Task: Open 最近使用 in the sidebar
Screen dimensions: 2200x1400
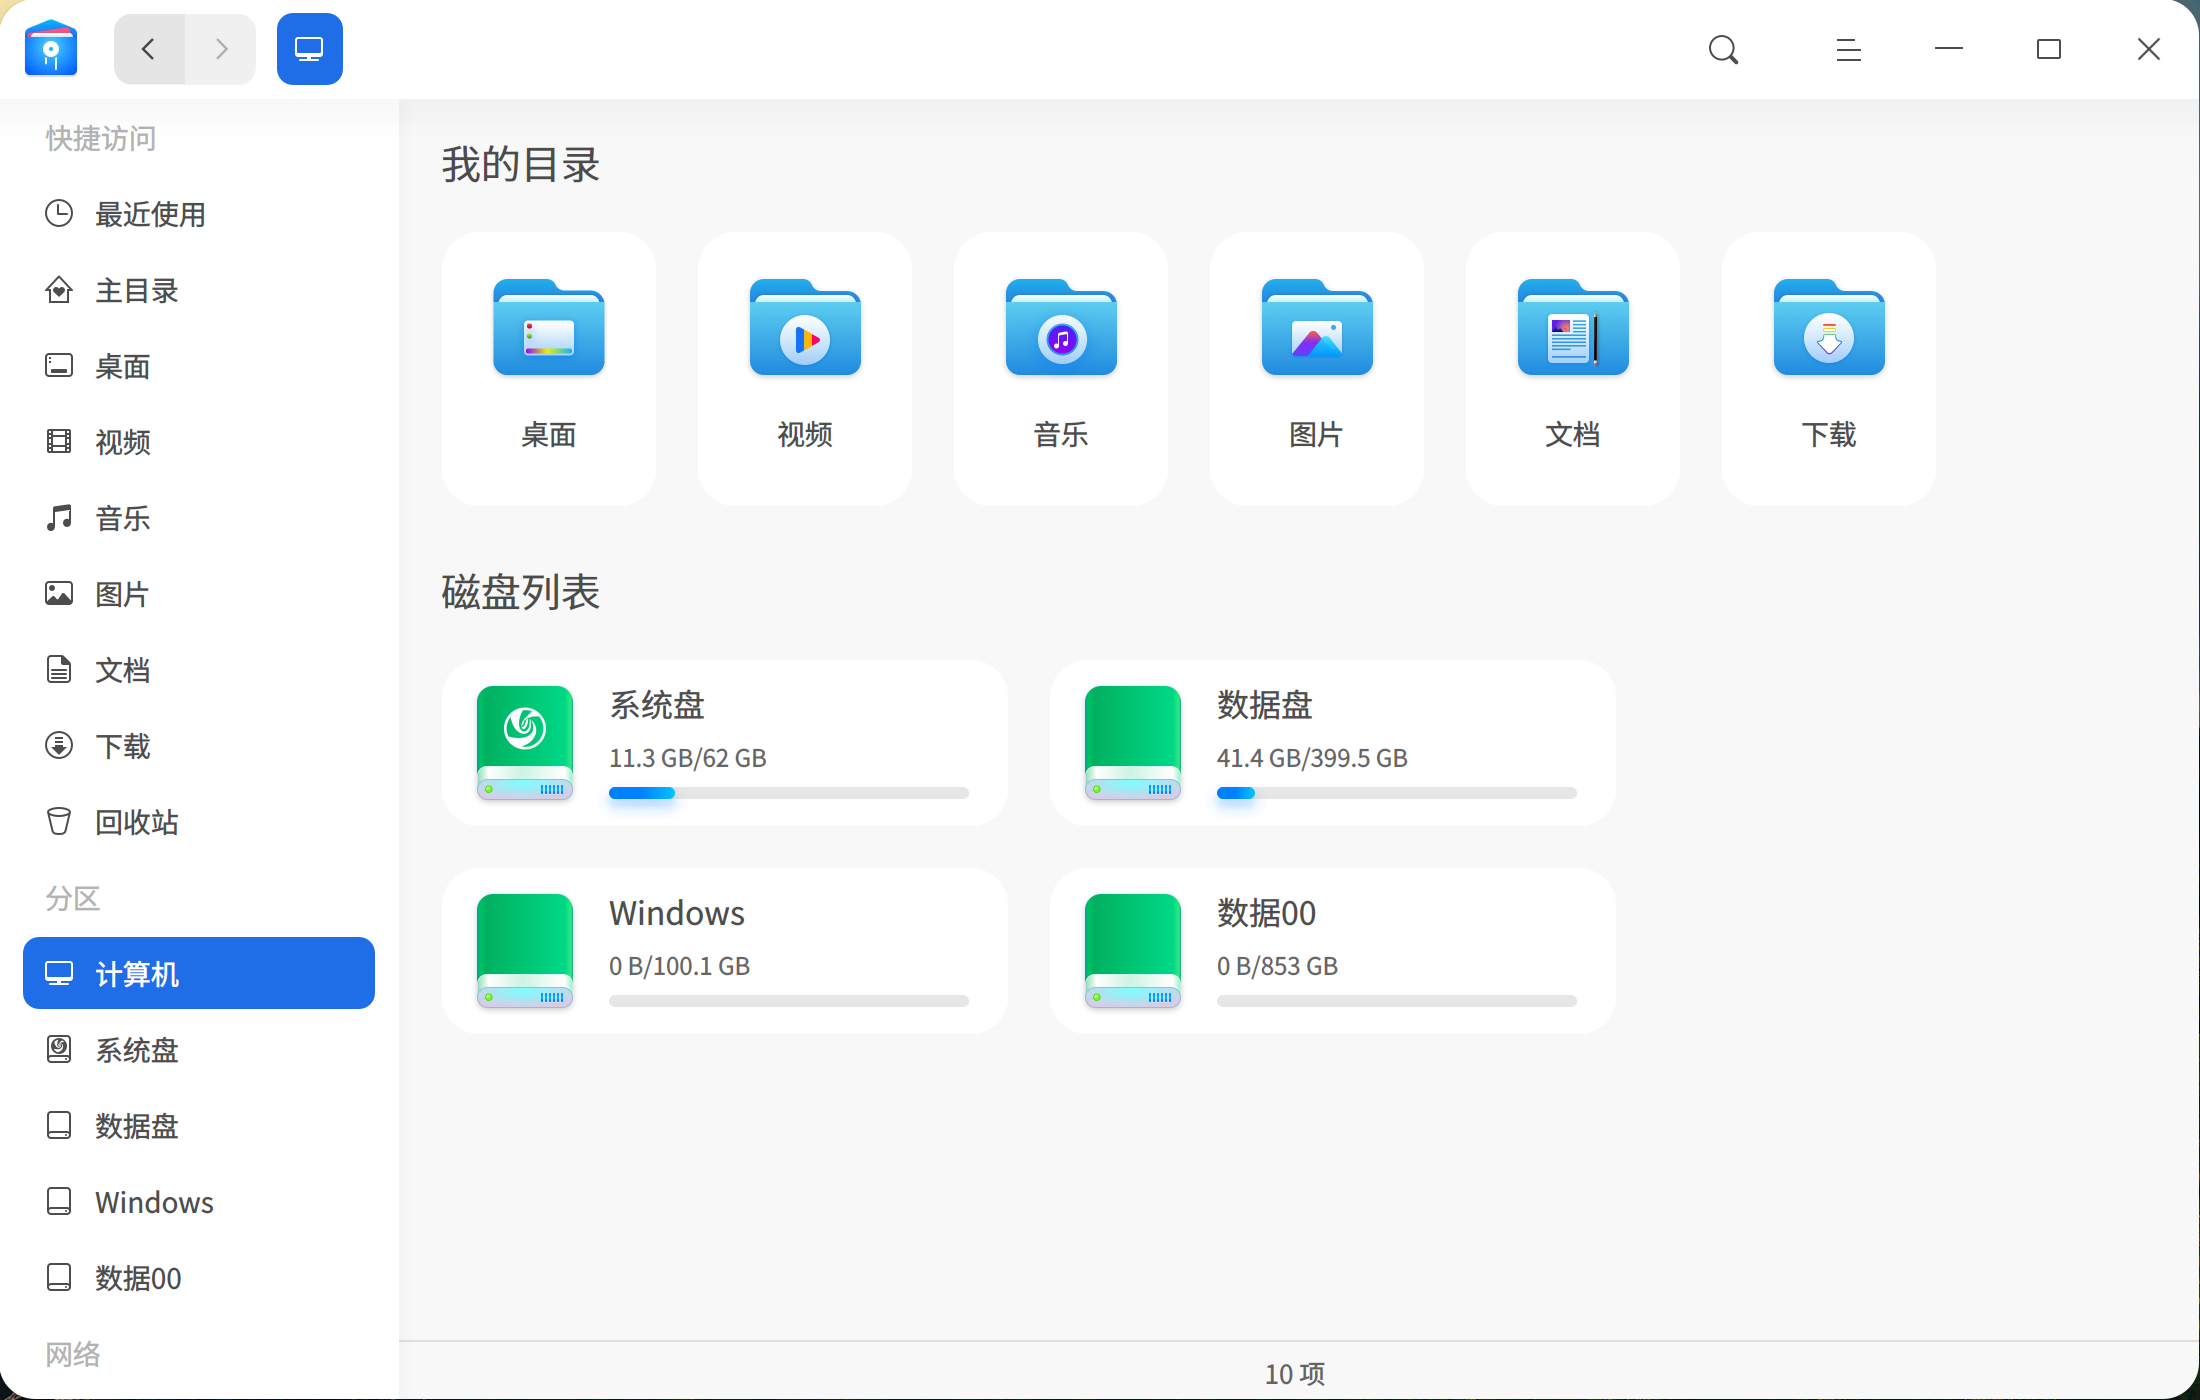Action: [x=199, y=214]
